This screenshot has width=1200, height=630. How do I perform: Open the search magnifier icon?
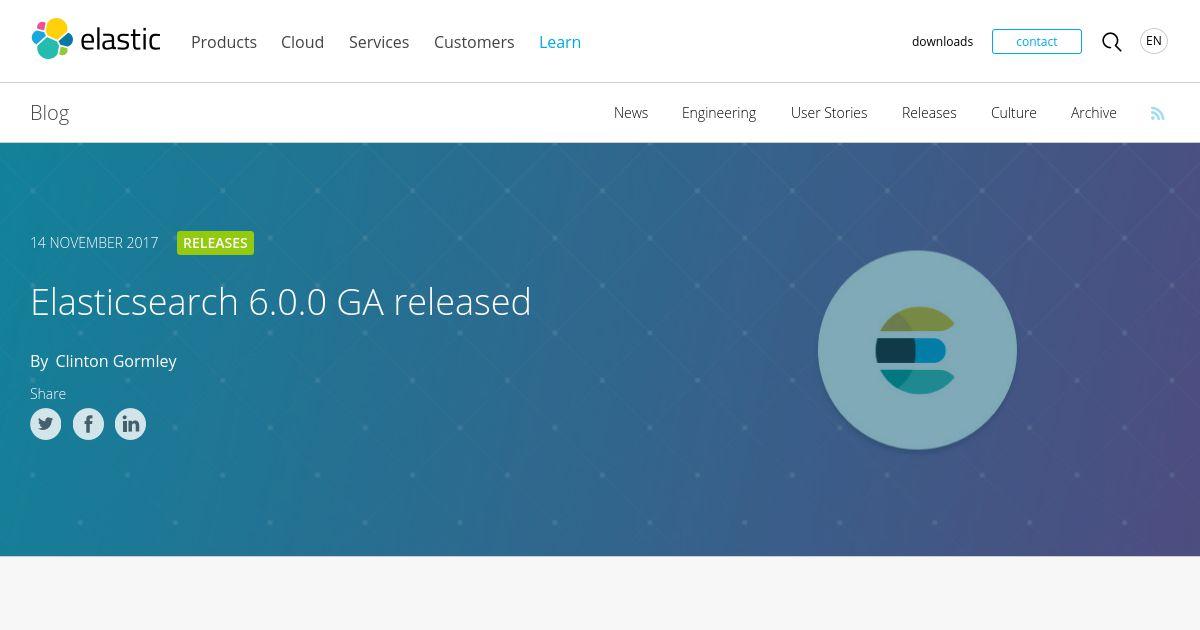click(x=1111, y=42)
